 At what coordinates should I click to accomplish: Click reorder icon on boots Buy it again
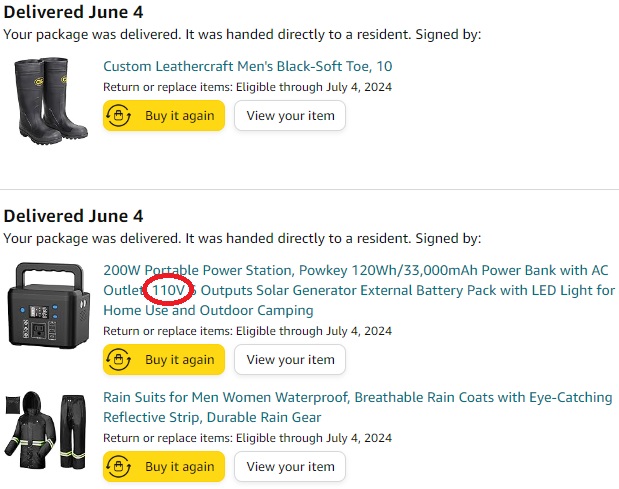coord(118,116)
